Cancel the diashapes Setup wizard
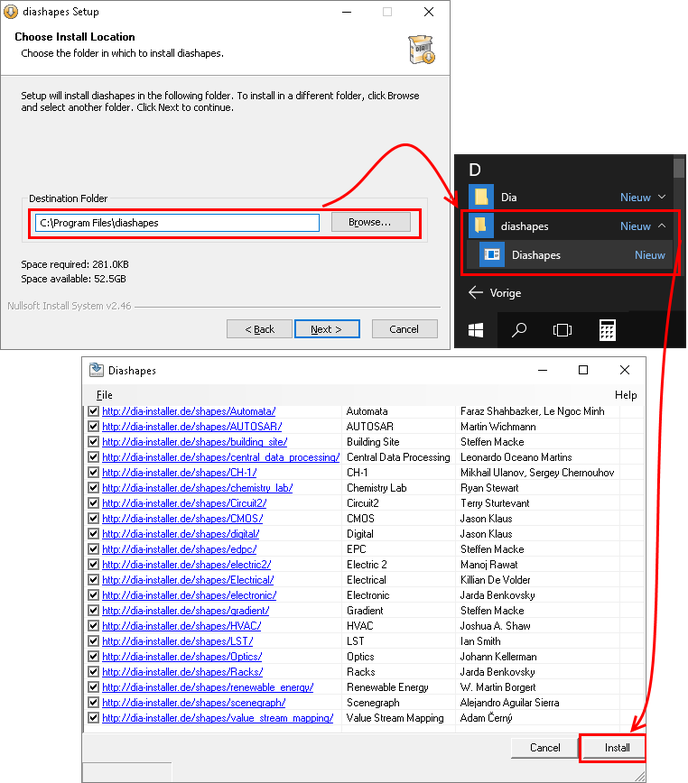Screen dimensions: 688x783 (404, 329)
